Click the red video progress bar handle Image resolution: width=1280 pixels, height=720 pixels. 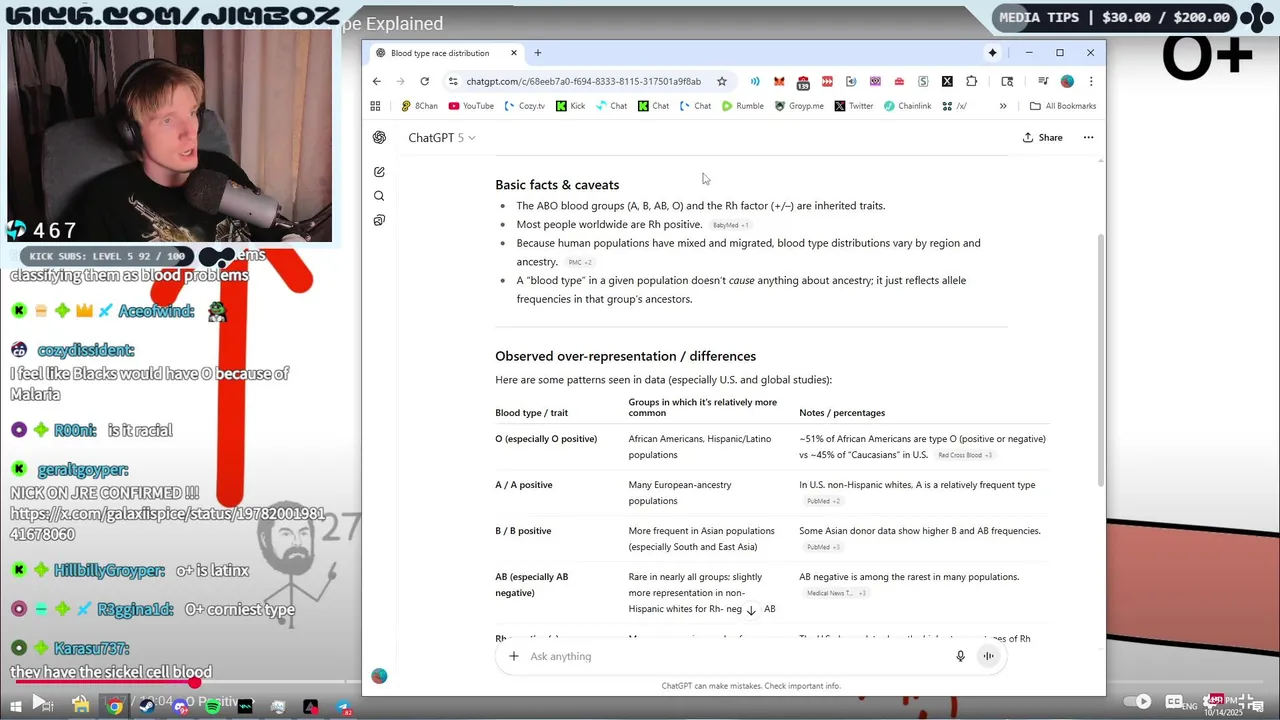(x=195, y=683)
